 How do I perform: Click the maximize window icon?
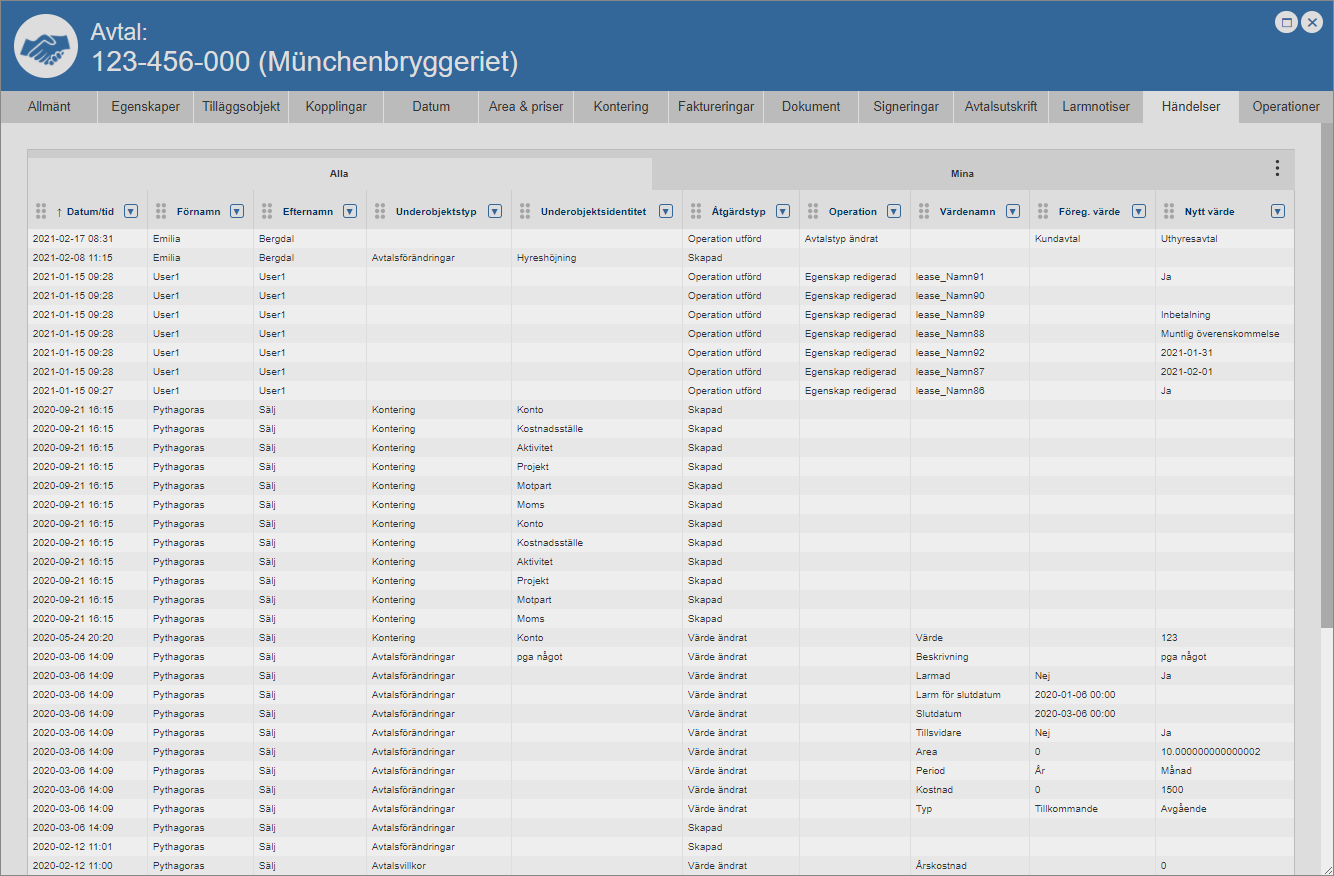1287,22
